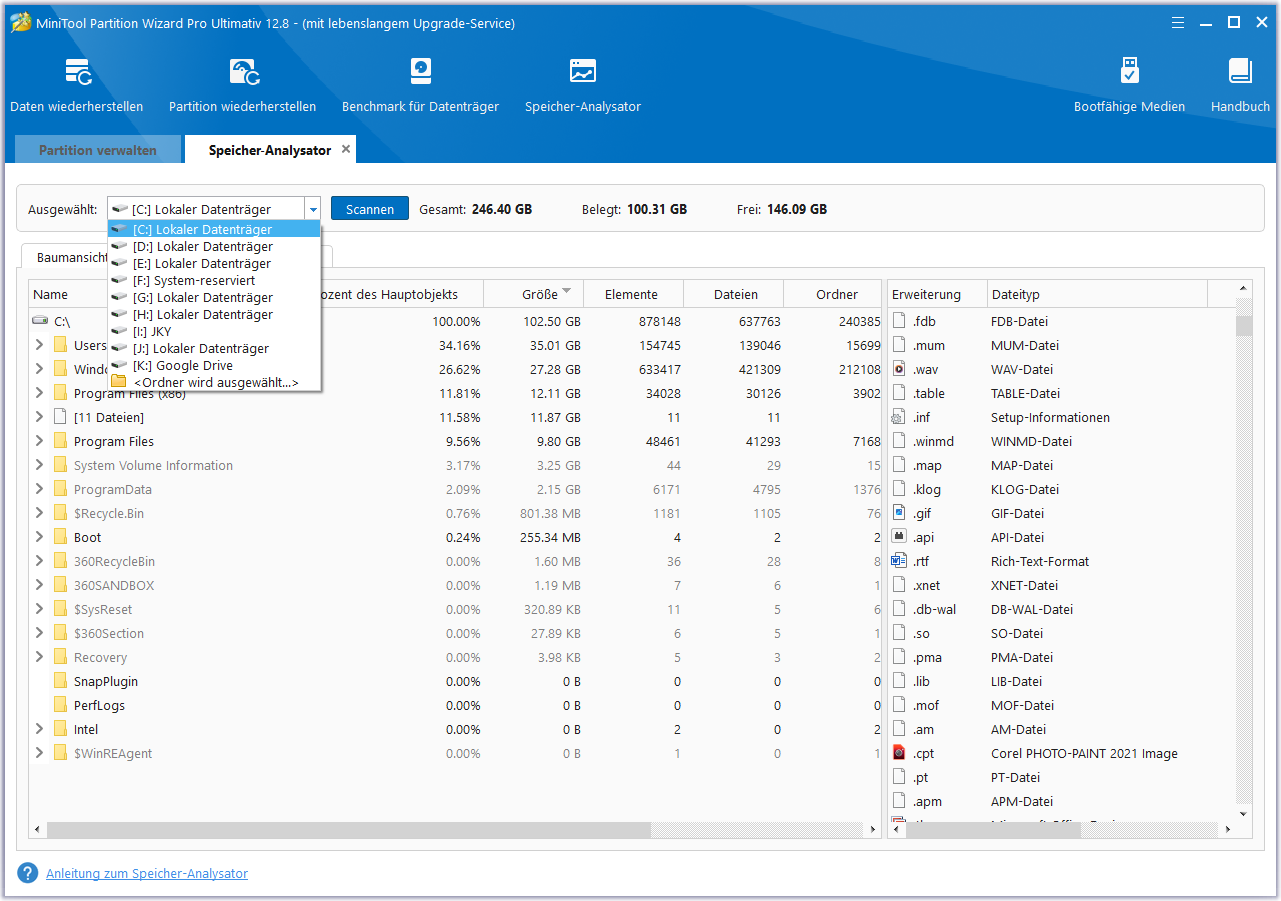The width and height of the screenshot is (1281, 901).
Task: Select [H:] Lokaler Datenträger option
Action: pyautogui.click(x=214, y=314)
